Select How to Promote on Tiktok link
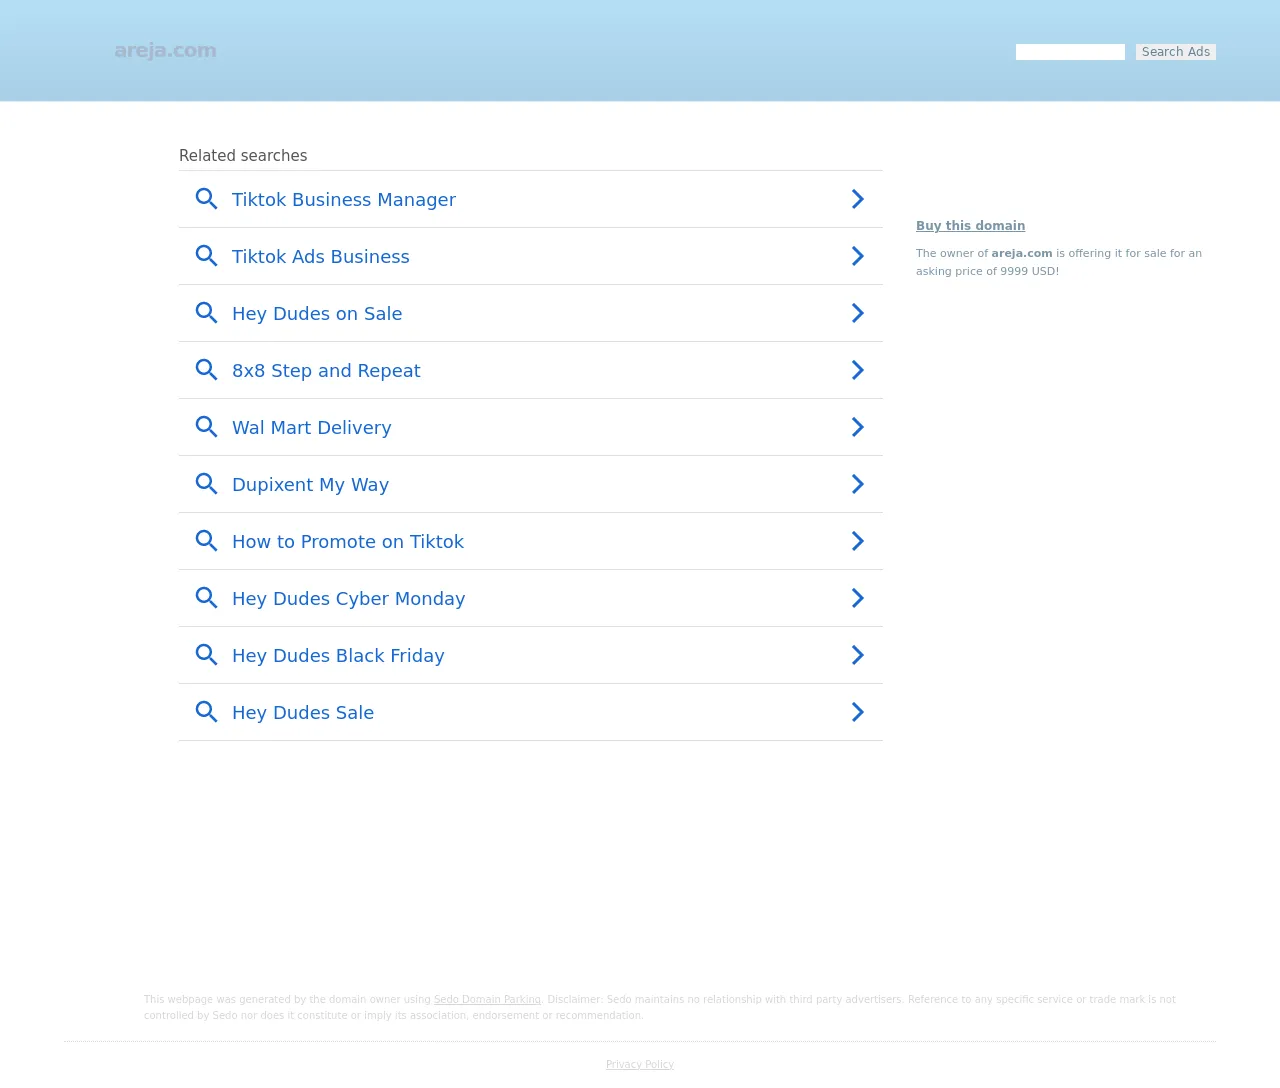Screen dimensions: 1280x1088 click(x=348, y=542)
